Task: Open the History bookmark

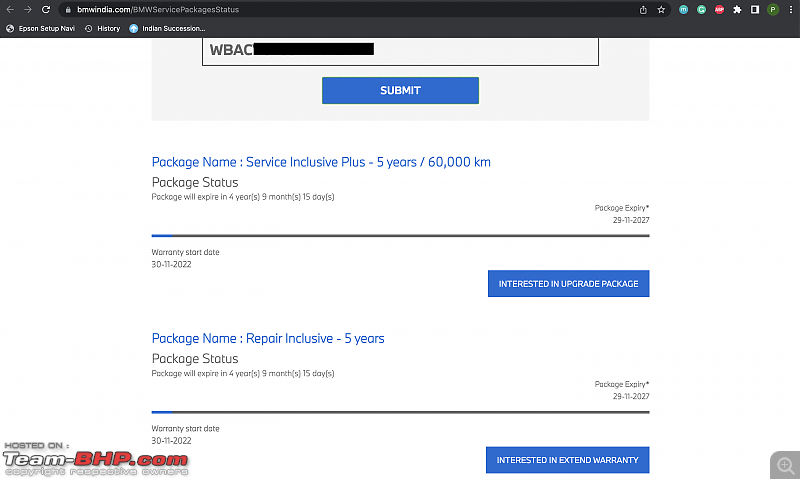Action: tap(103, 29)
